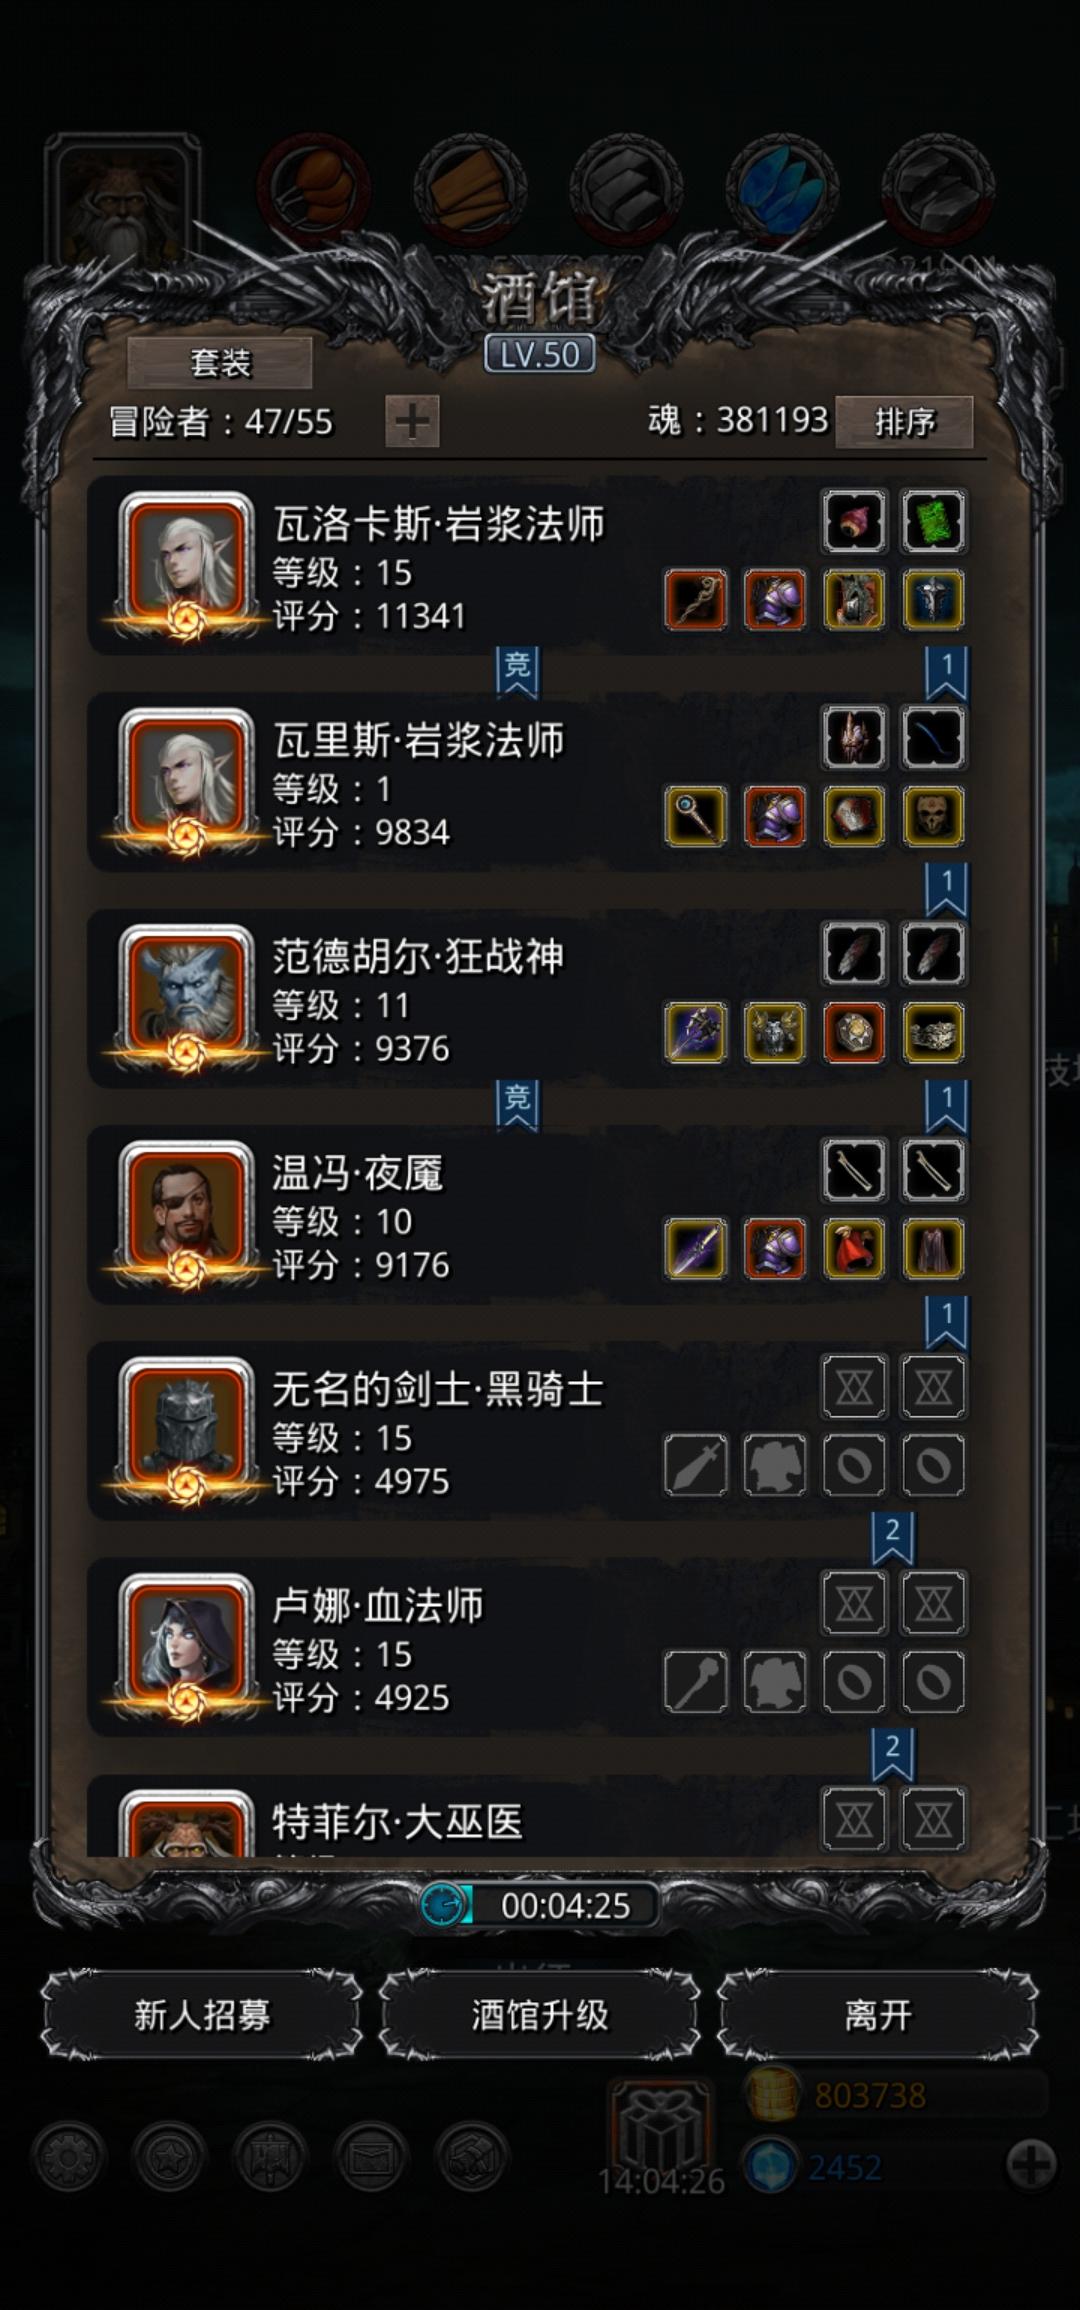Tap 温冯·夜魇's red cloak equipment icon
The width and height of the screenshot is (1080, 2310).
(854, 1249)
